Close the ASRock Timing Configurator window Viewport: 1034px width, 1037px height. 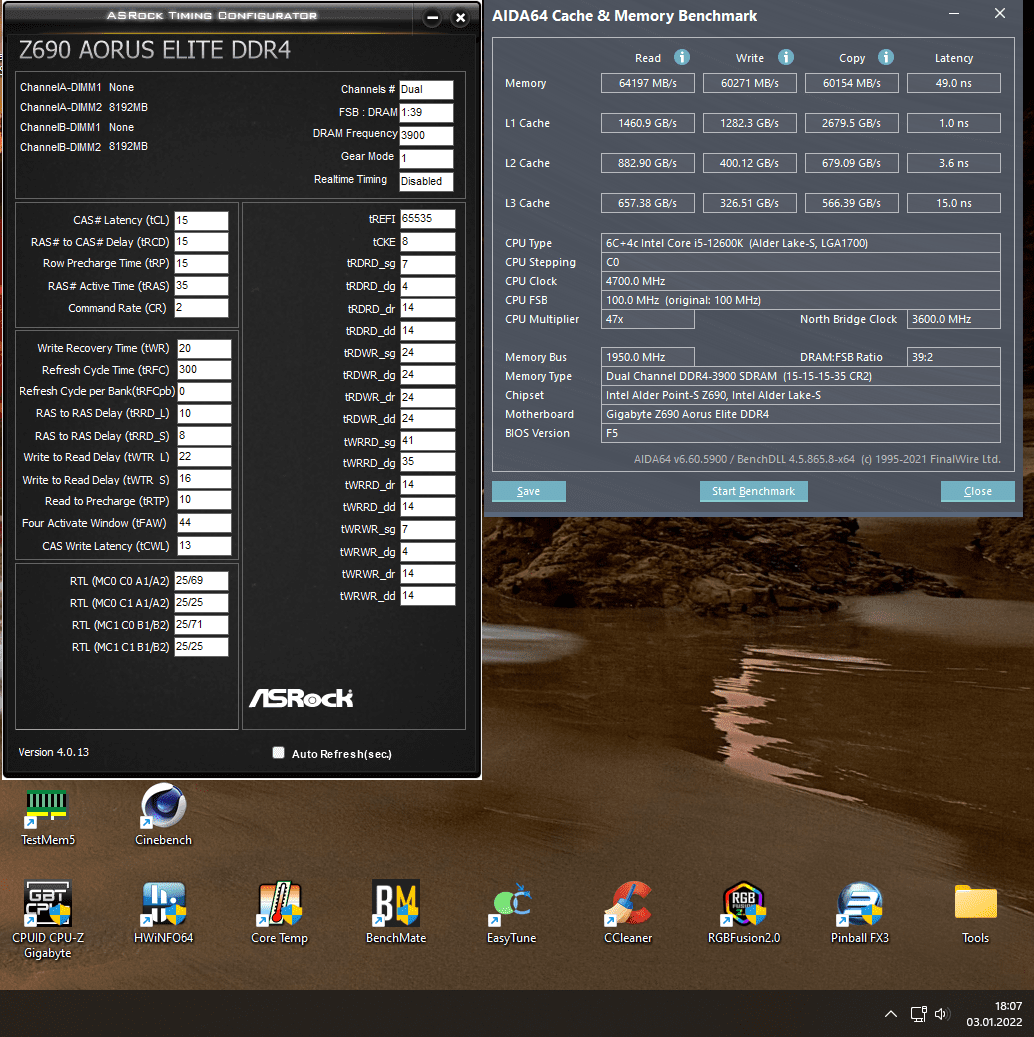(x=460, y=18)
